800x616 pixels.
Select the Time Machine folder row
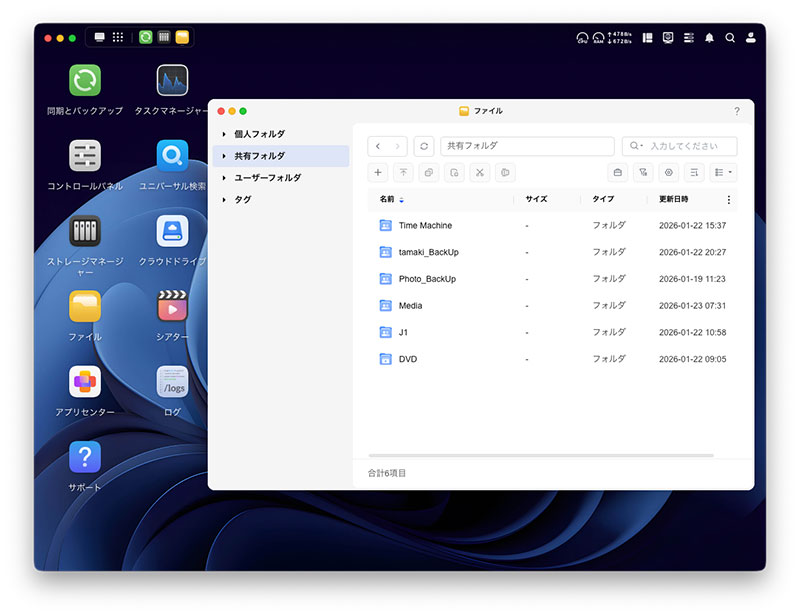425,226
